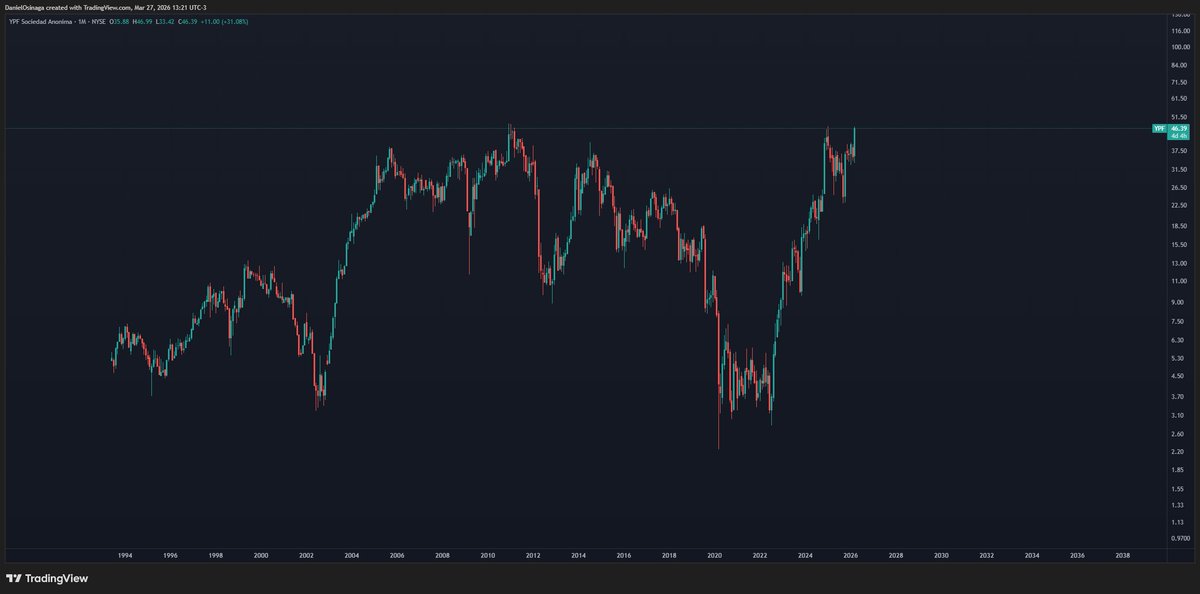The height and width of the screenshot is (594, 1200).
Task: Click the 1994 label on the time axis
Action: [124, 555]
